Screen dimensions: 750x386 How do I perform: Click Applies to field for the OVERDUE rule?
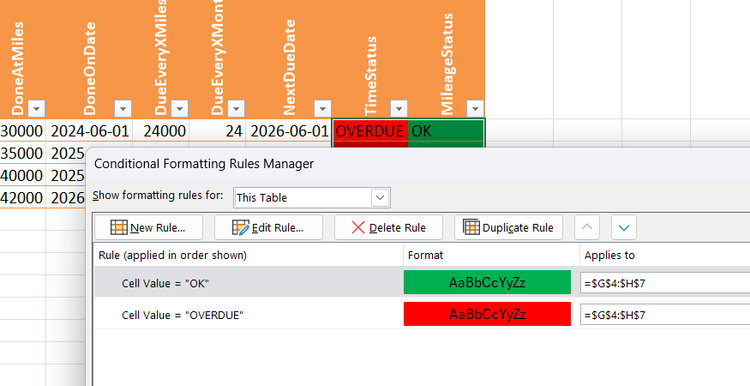665,315
